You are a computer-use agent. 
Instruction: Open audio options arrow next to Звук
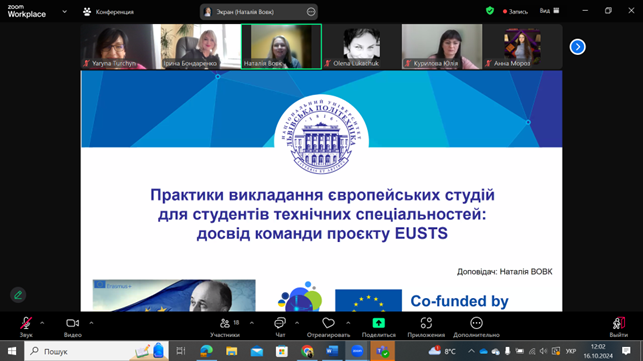pos(42,323)
